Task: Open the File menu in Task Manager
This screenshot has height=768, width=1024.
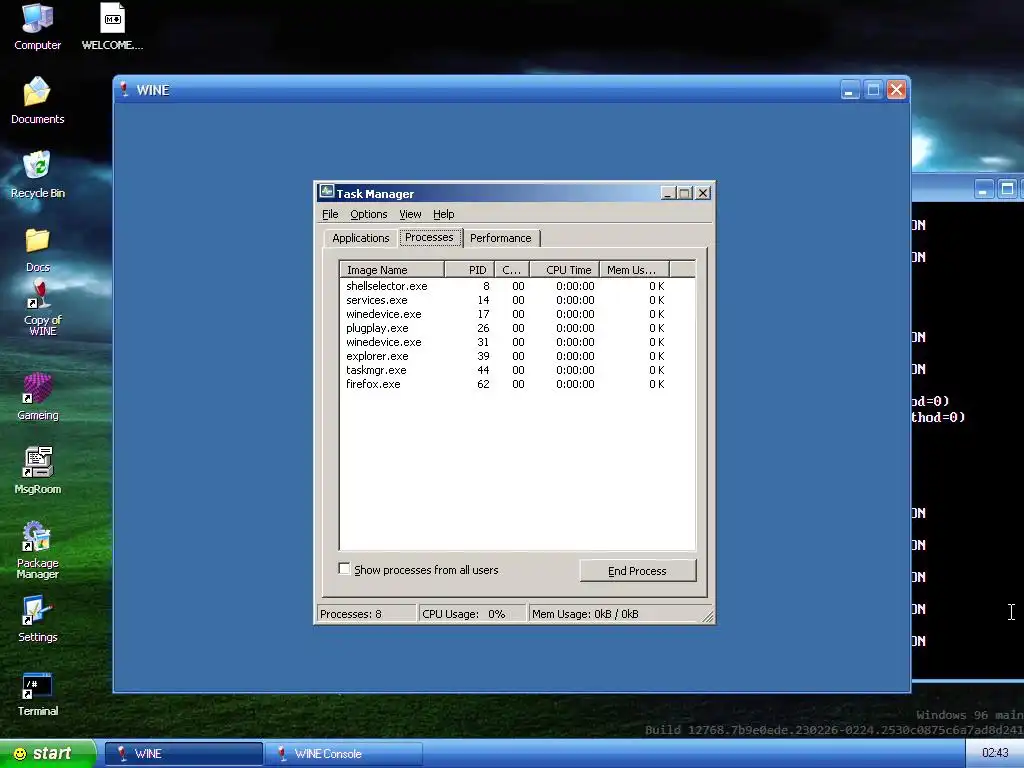Action: click(330, 214)
